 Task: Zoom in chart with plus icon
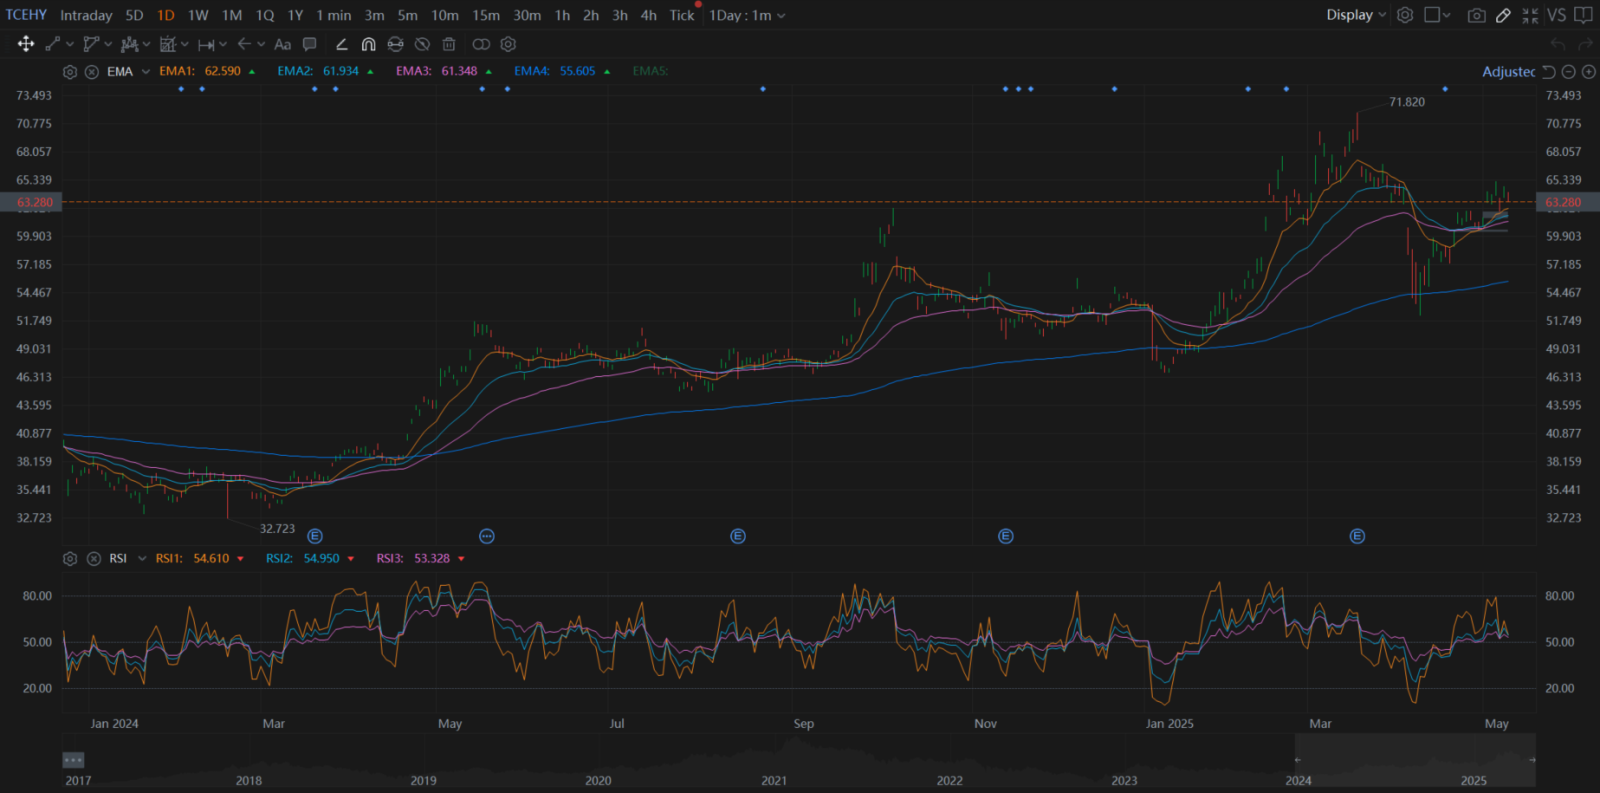pyautogui.click(x=1589, y=72)
